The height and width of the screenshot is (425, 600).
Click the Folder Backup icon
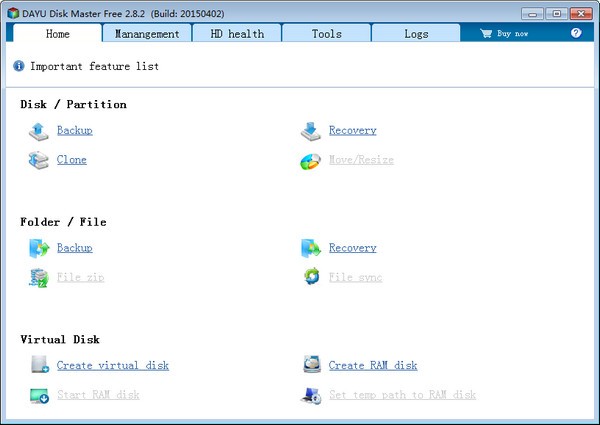[x=39, y=248]
